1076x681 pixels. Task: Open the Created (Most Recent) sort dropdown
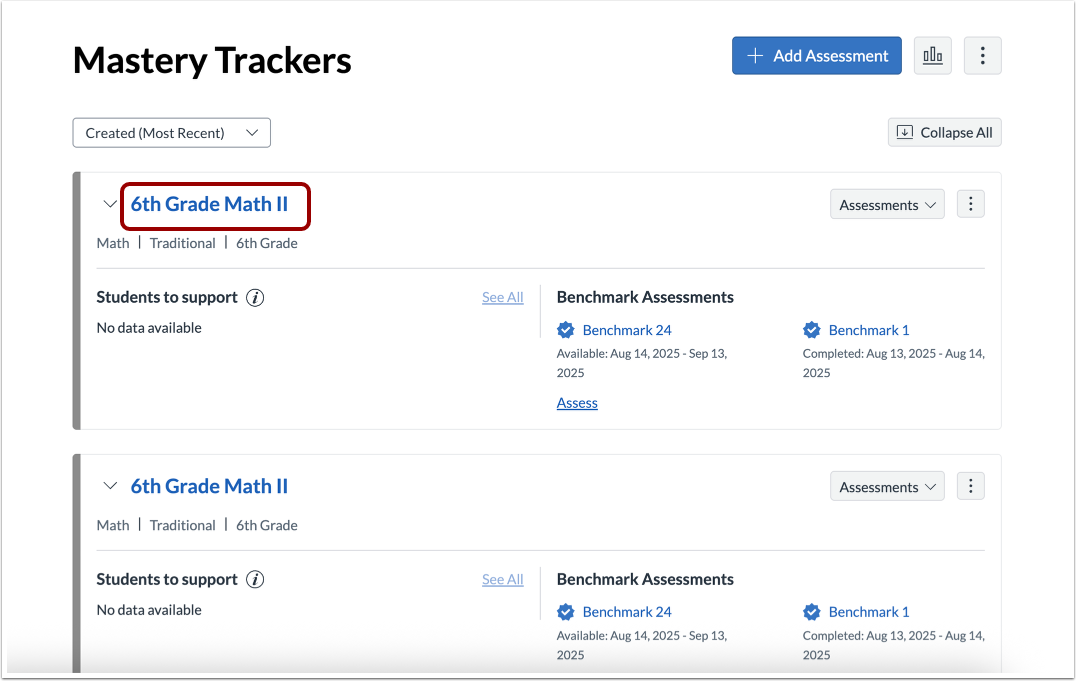coord(171,132)
